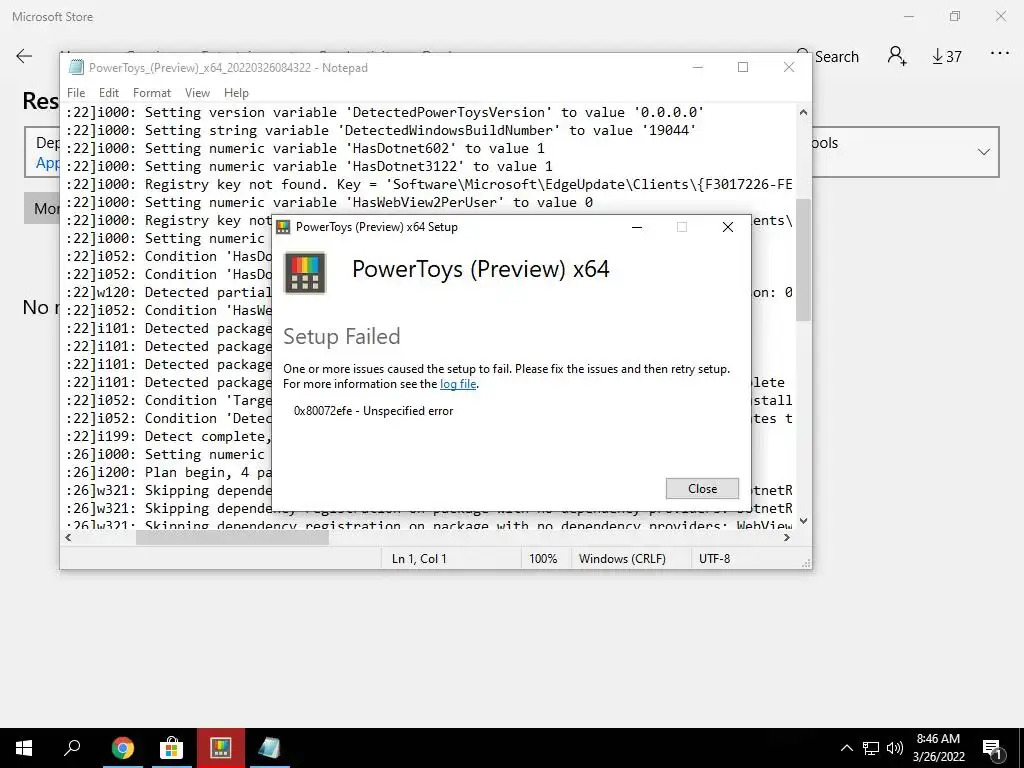
Task: Open volume control tray icon
Action: [x=895, y=748]
